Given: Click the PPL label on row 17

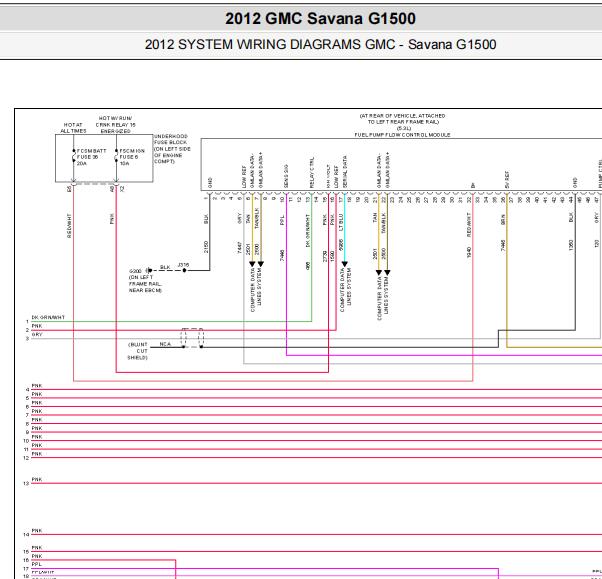Looking at the screenshot, I should pyautogui.click(x=37, y=564).
